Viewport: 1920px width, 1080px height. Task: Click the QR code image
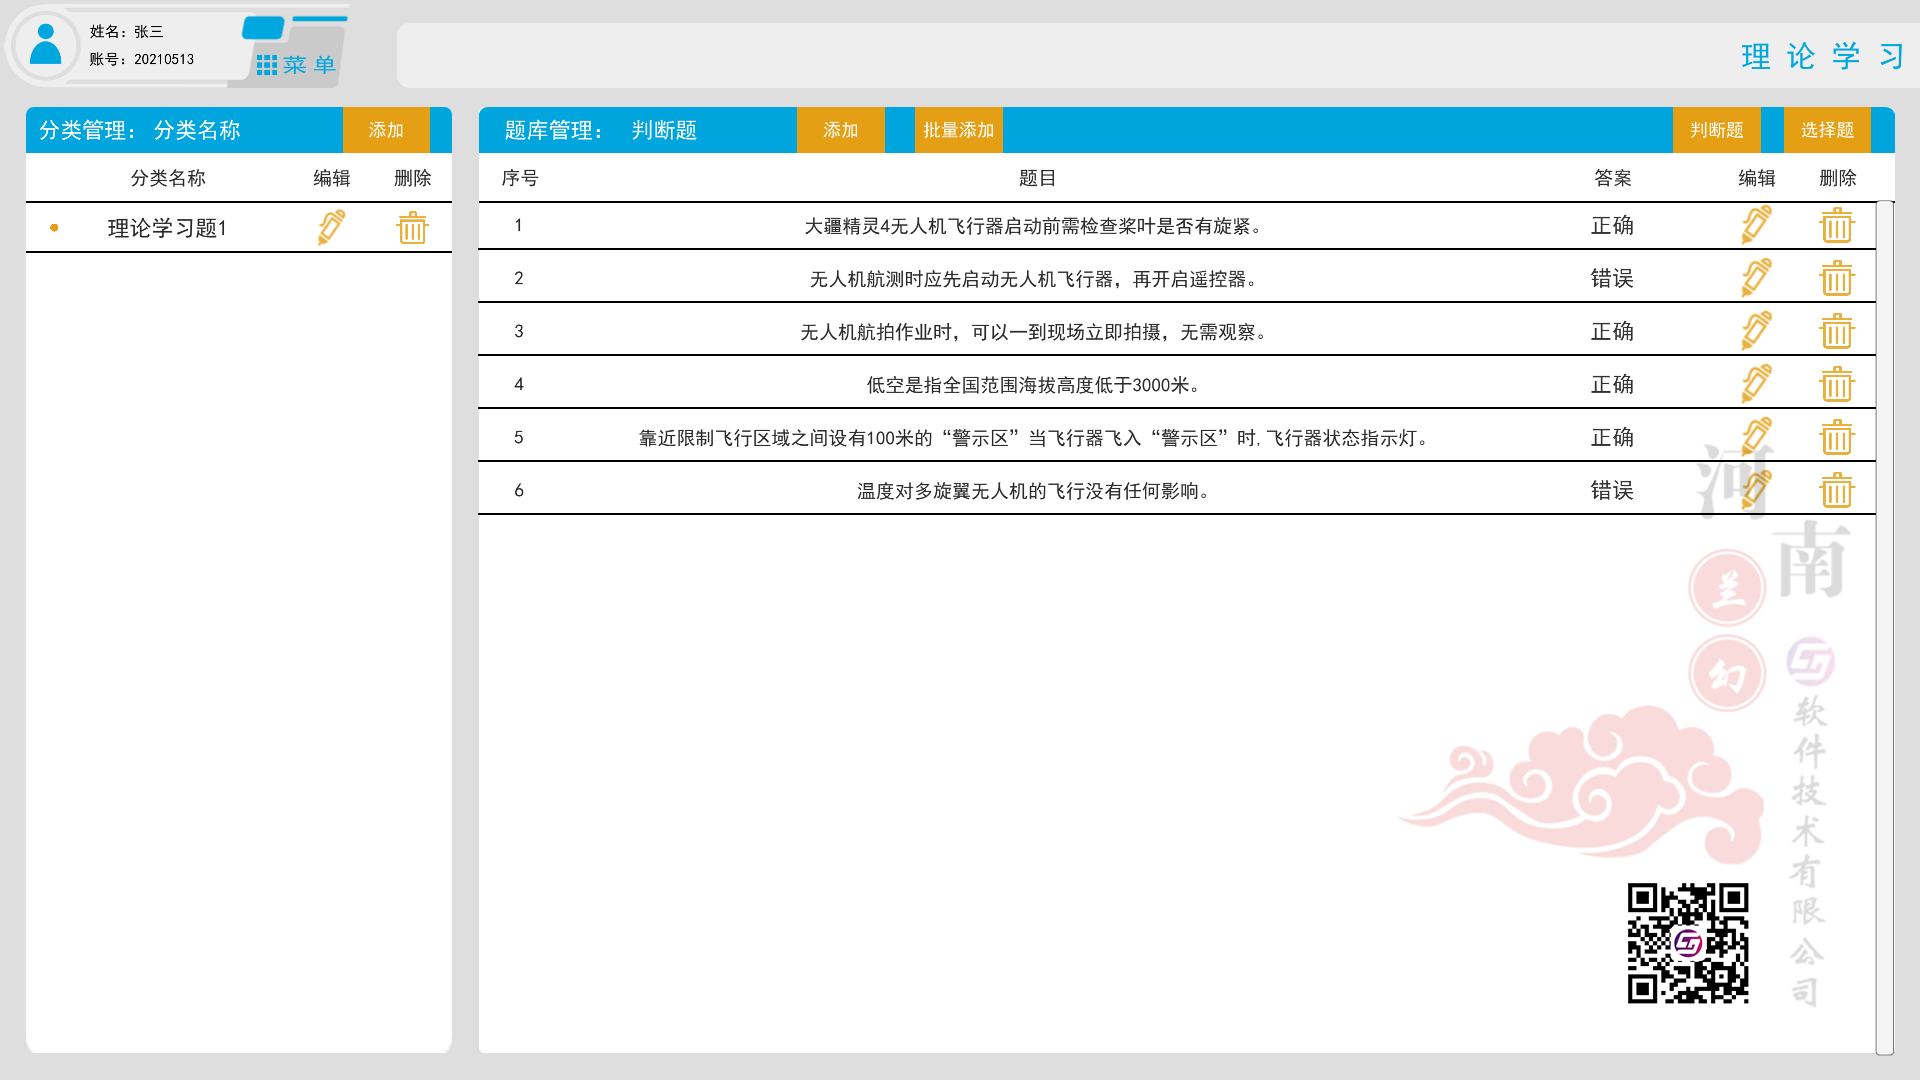(x=1688, y=940)
